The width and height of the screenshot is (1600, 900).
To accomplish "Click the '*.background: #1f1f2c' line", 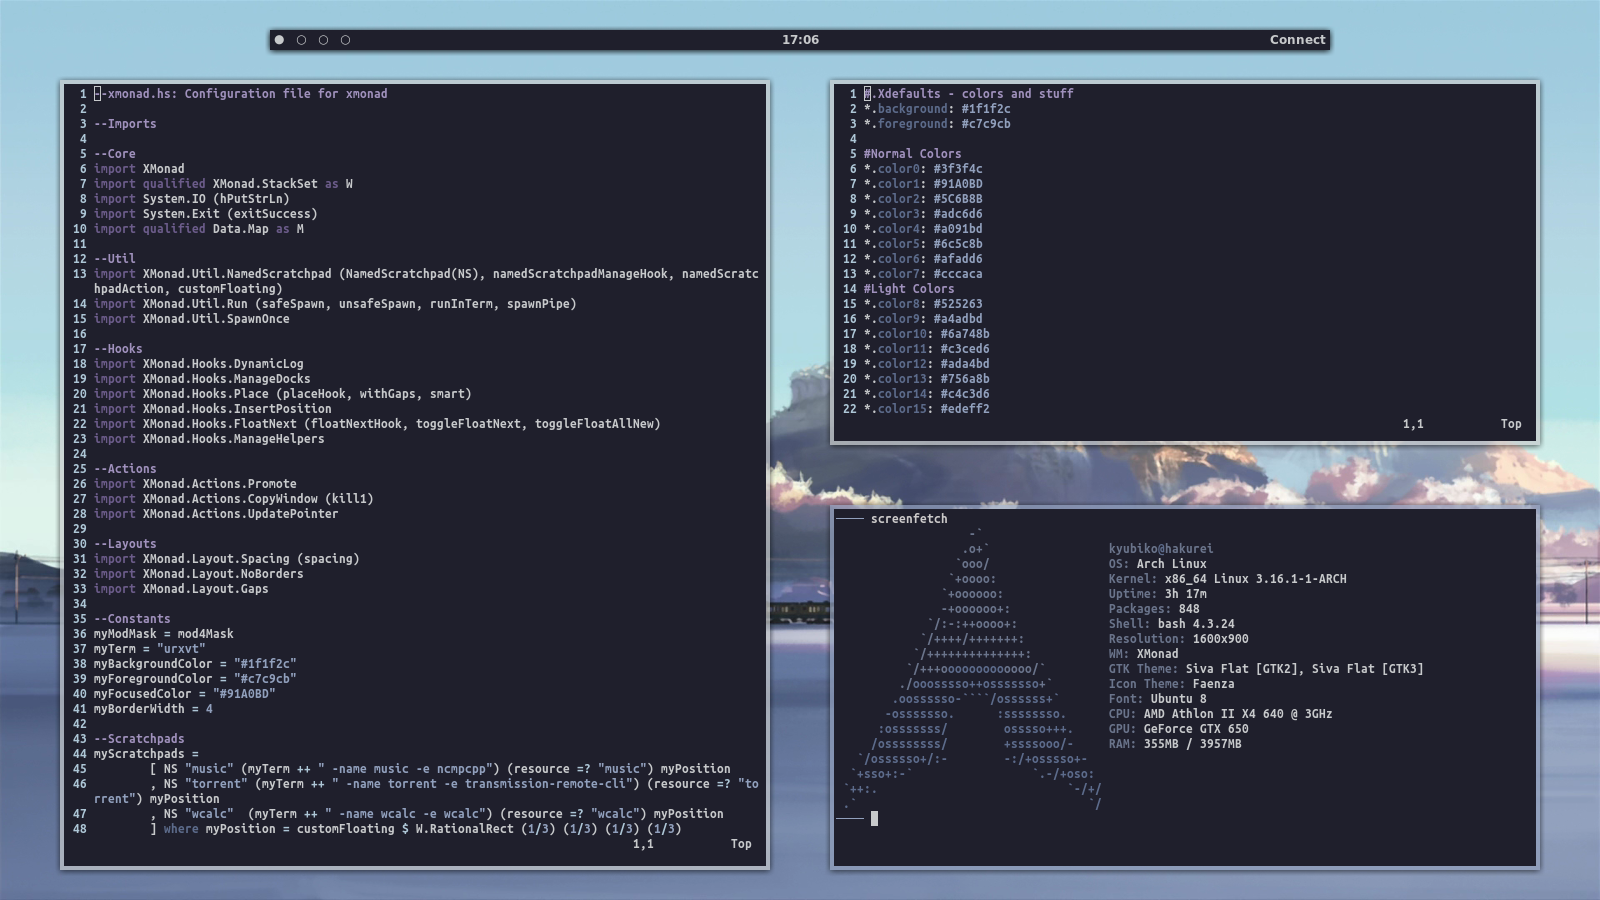I will pos(937,109).
